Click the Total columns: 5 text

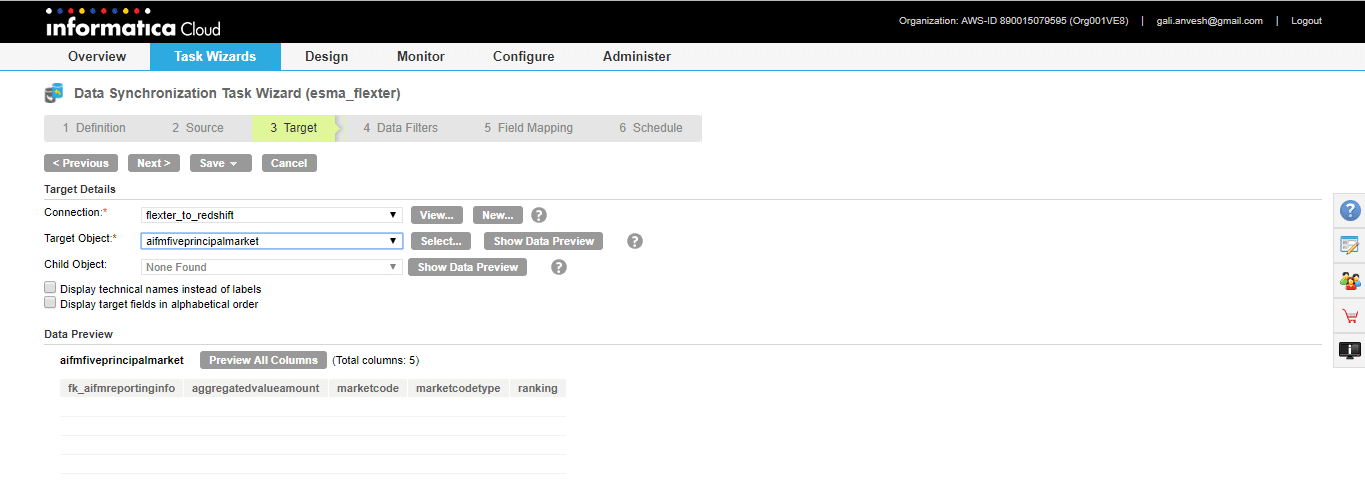[x=375, y=360]
